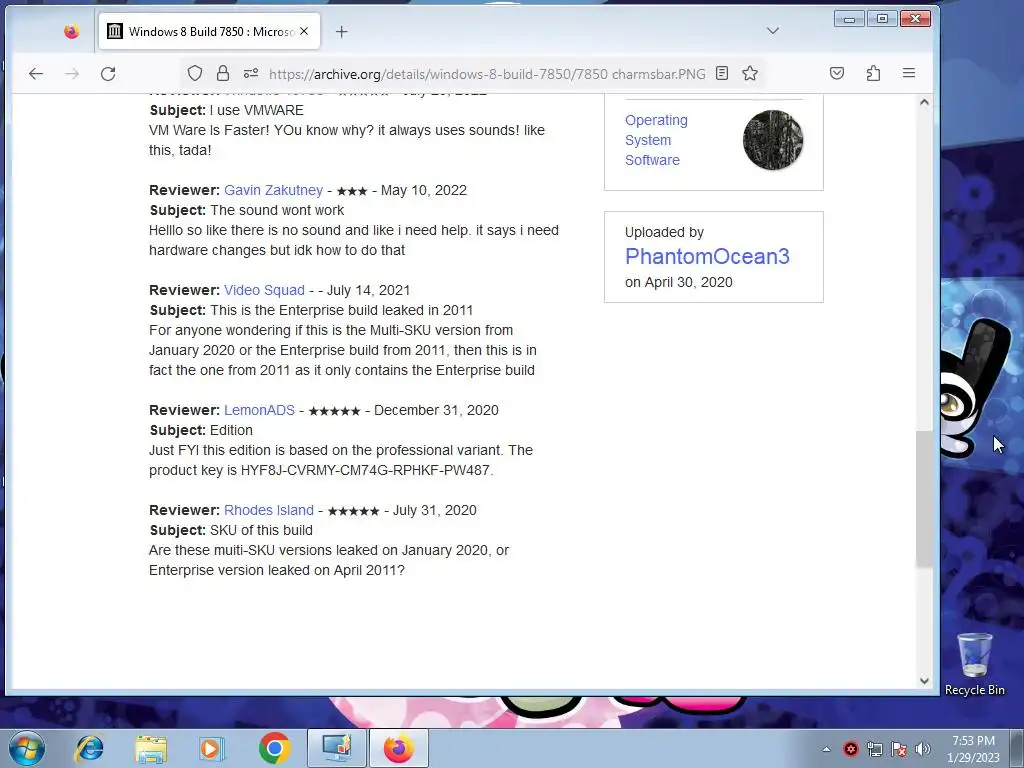The image size is (1024, 768).
Task: Click the scrollbar up arrow
Action: pyautogui.click(x=924, y=103)
